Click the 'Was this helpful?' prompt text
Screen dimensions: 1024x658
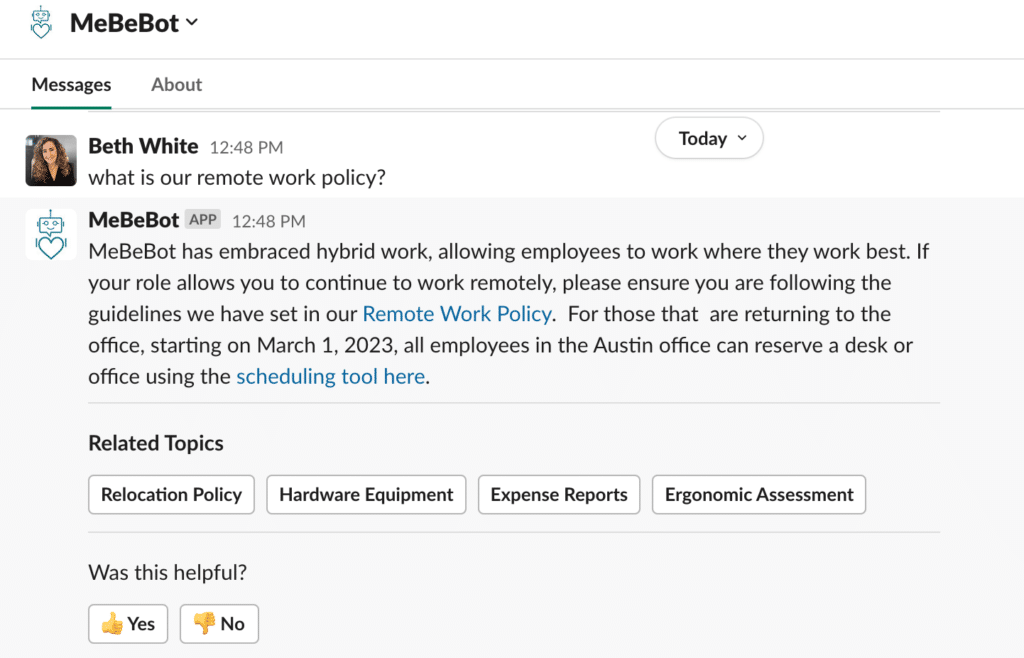click(168, 572)
